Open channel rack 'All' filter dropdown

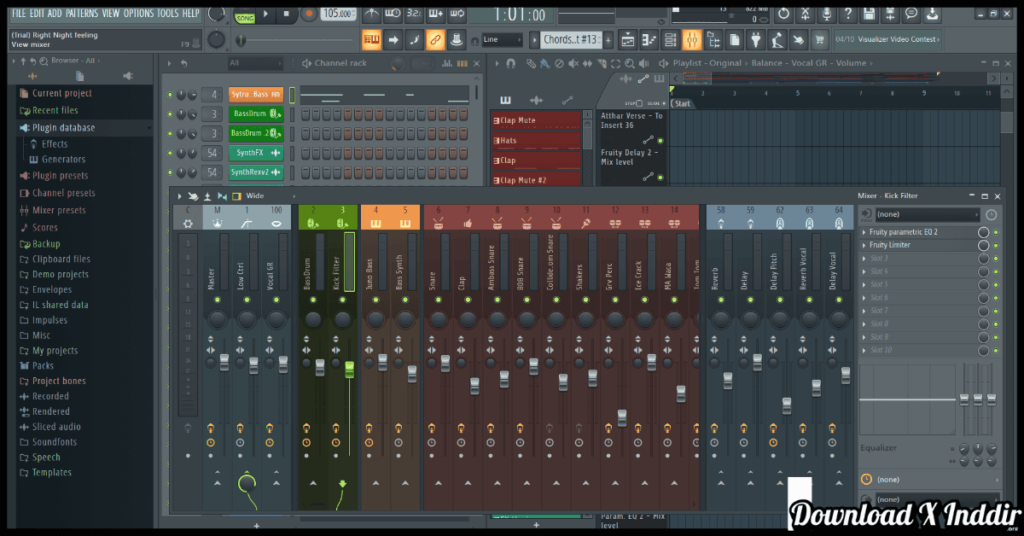(253, 63)
